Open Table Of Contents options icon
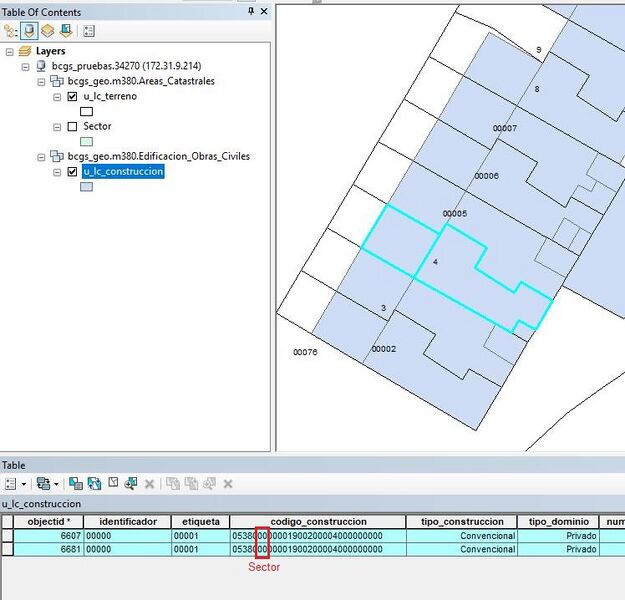625x600 pixels. 89,31
